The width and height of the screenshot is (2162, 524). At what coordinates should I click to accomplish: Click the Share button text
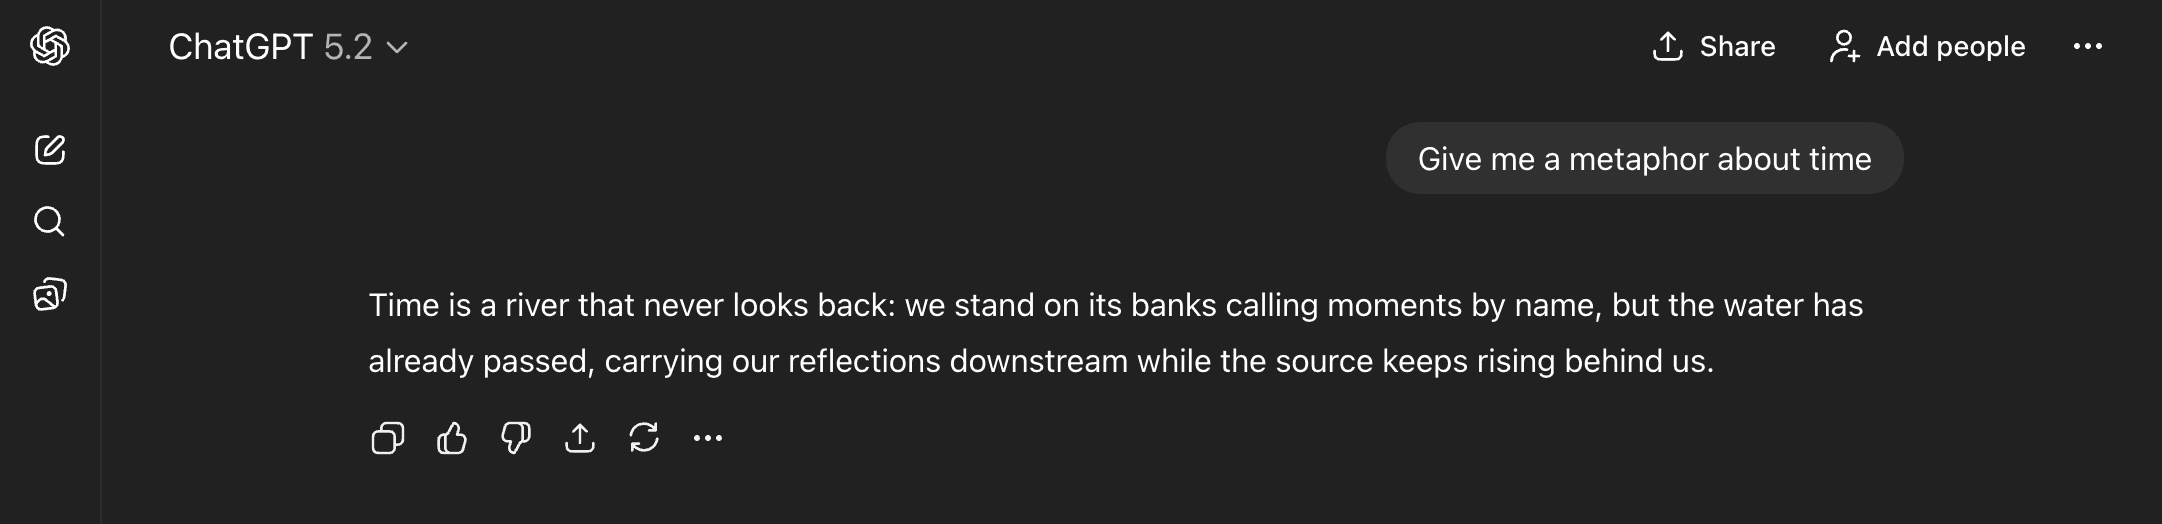pyautogui.click(x=1737, y=46)
